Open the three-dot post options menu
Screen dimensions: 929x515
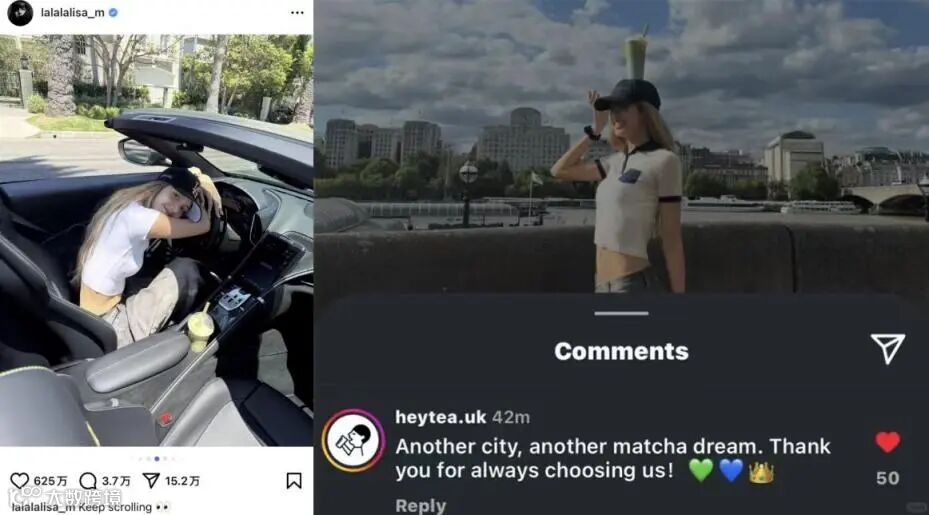pos(297,12)
